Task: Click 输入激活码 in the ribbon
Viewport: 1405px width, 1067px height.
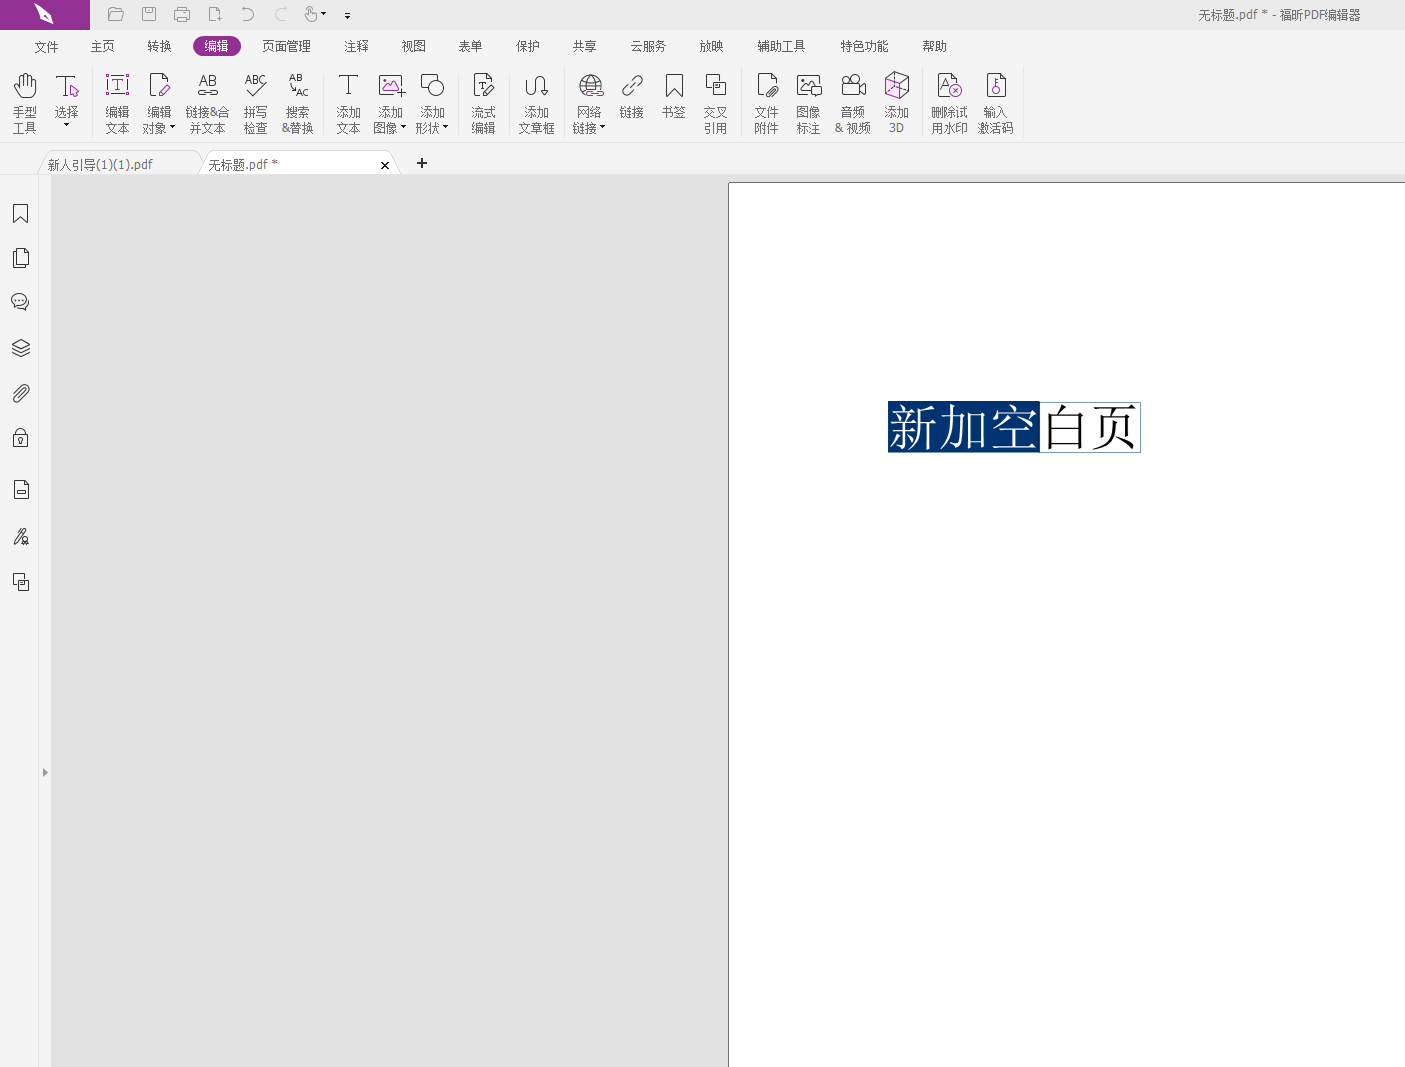Action: pyautogui.click(x=996, y=100)
